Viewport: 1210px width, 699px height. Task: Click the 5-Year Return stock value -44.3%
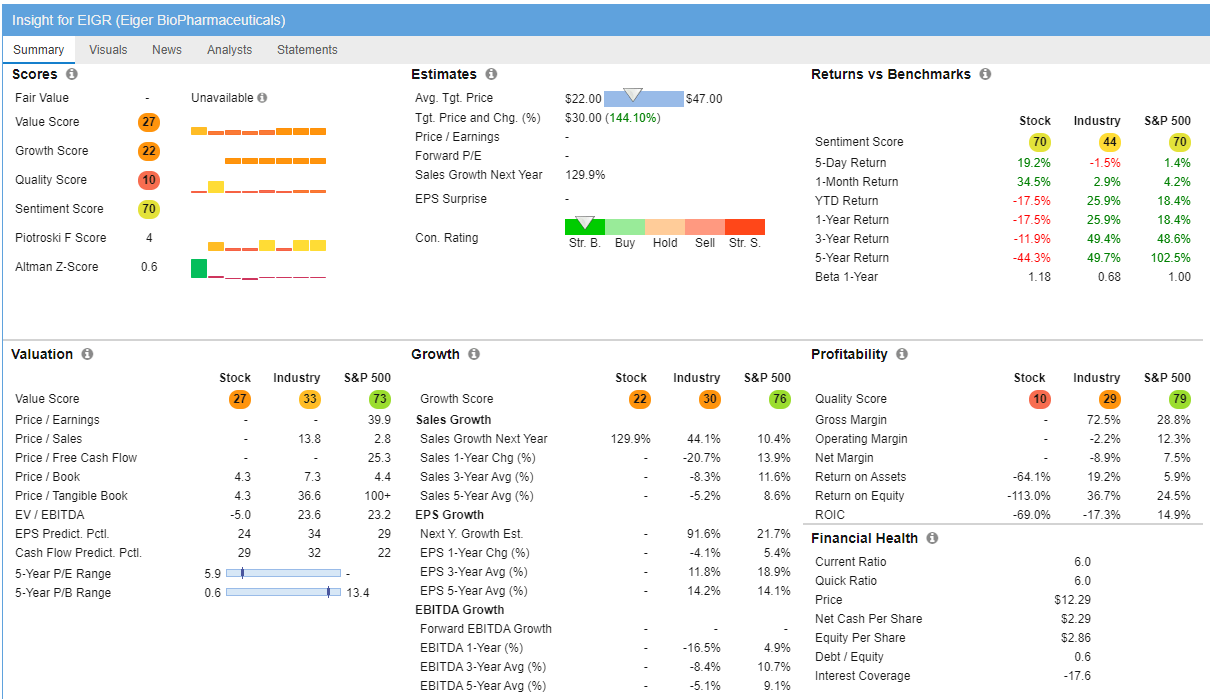tap(1032, 258)
